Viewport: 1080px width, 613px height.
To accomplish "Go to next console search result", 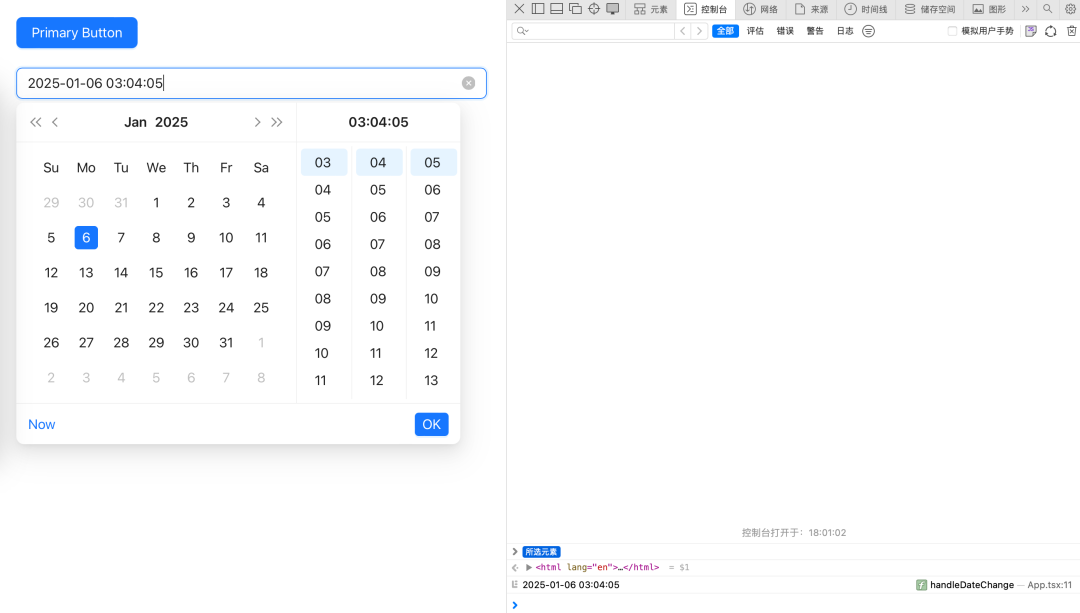I will (x=699, y=31).
